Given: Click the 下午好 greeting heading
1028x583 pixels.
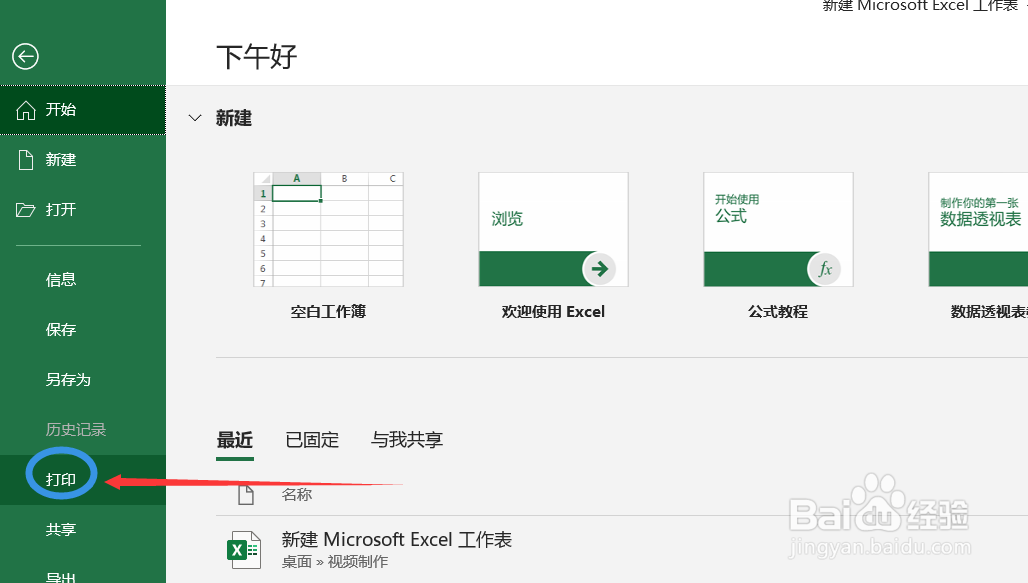Looking at the screenshot, I should (x=257, y=57).
